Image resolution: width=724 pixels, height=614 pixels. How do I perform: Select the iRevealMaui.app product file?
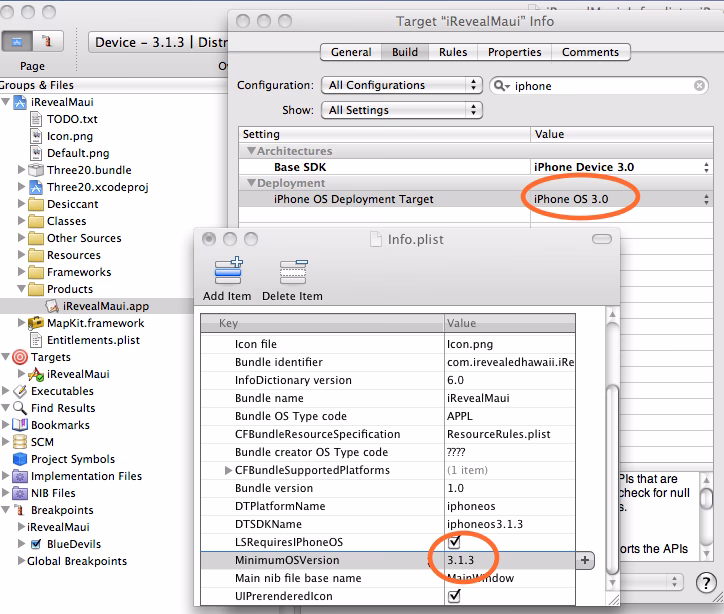click(103, 306)
